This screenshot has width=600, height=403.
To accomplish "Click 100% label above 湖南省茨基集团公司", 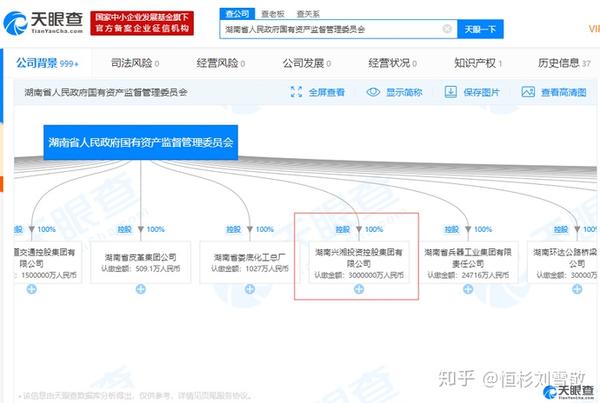I will tap(156, 229).
